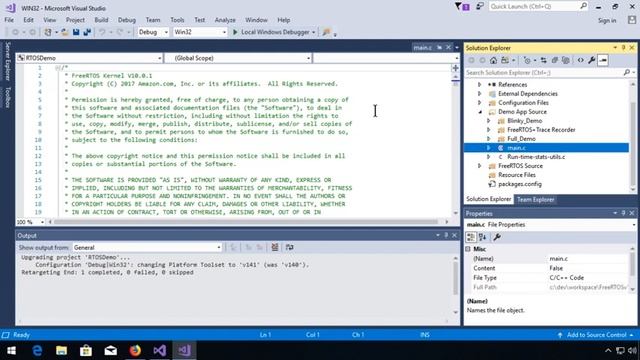Open the Analyze menu

pos(225,20)
